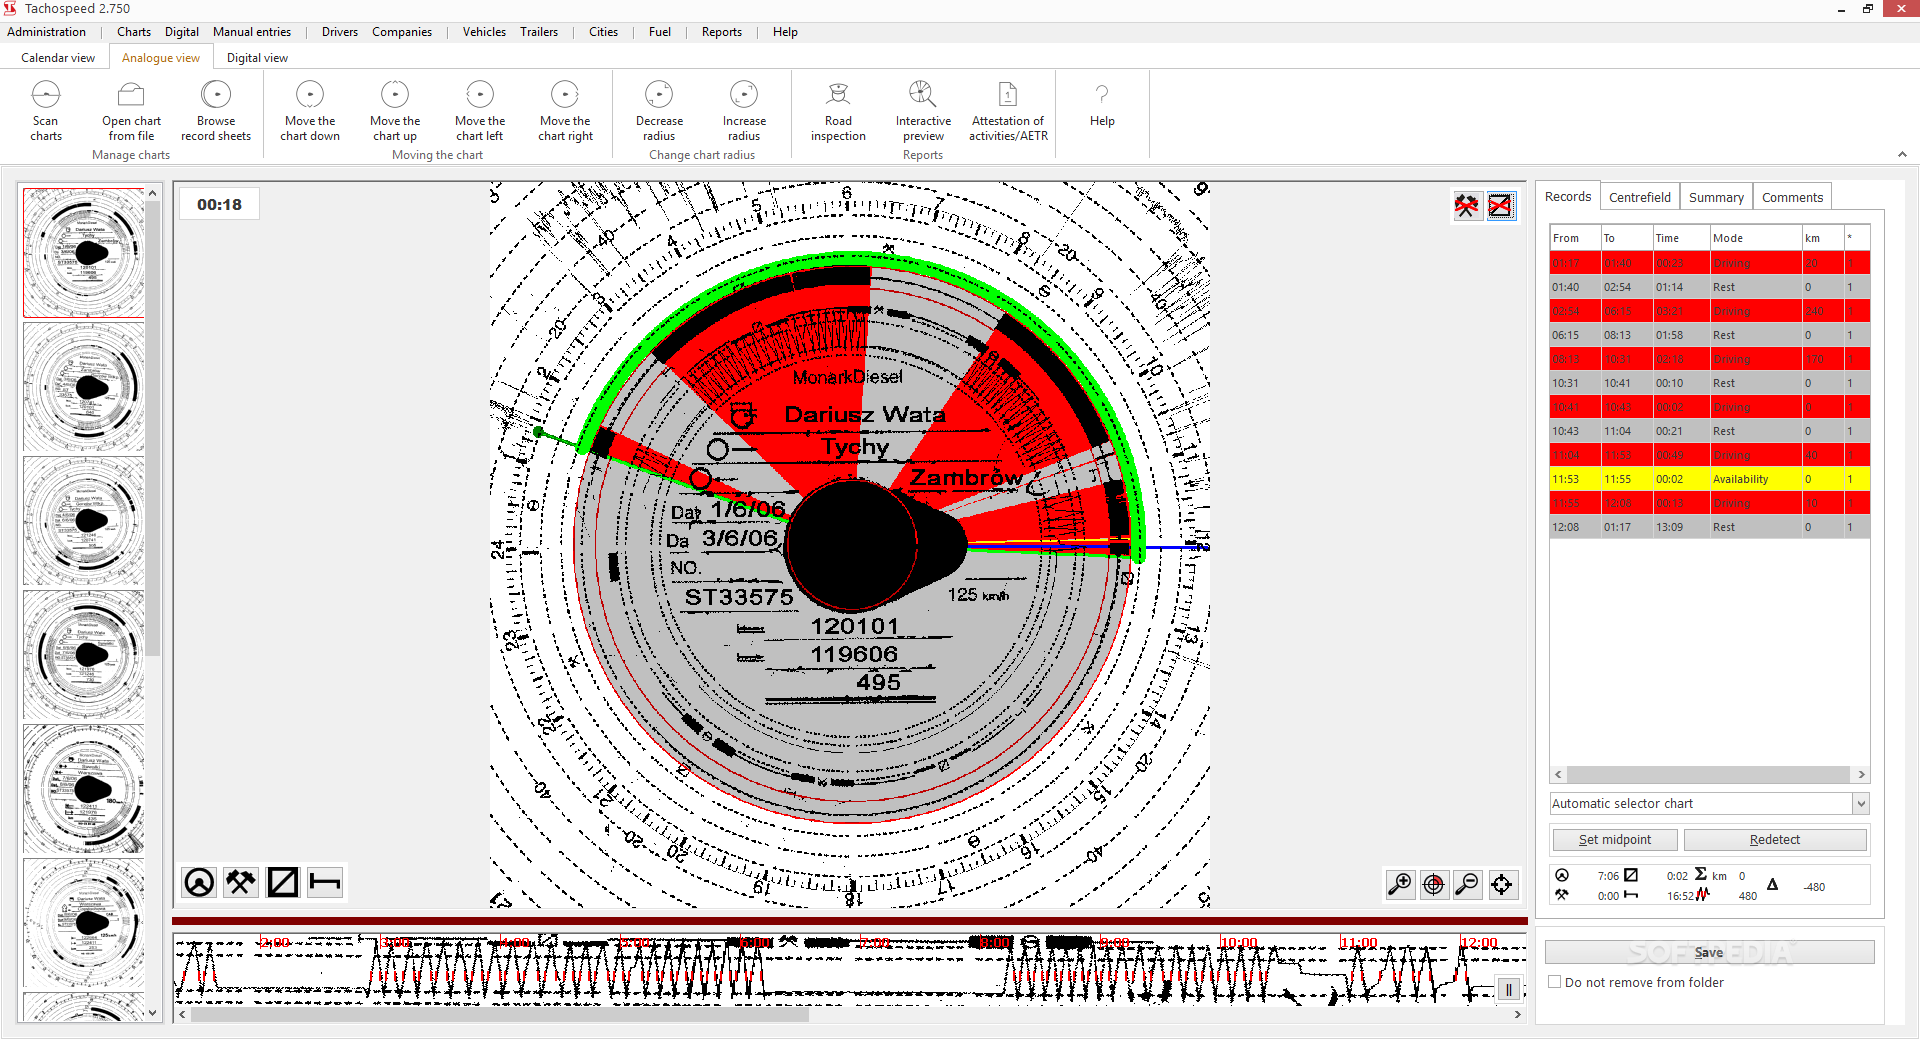Open the Summary tab
The image size is (1920, 1040).
pos(1716,197)
